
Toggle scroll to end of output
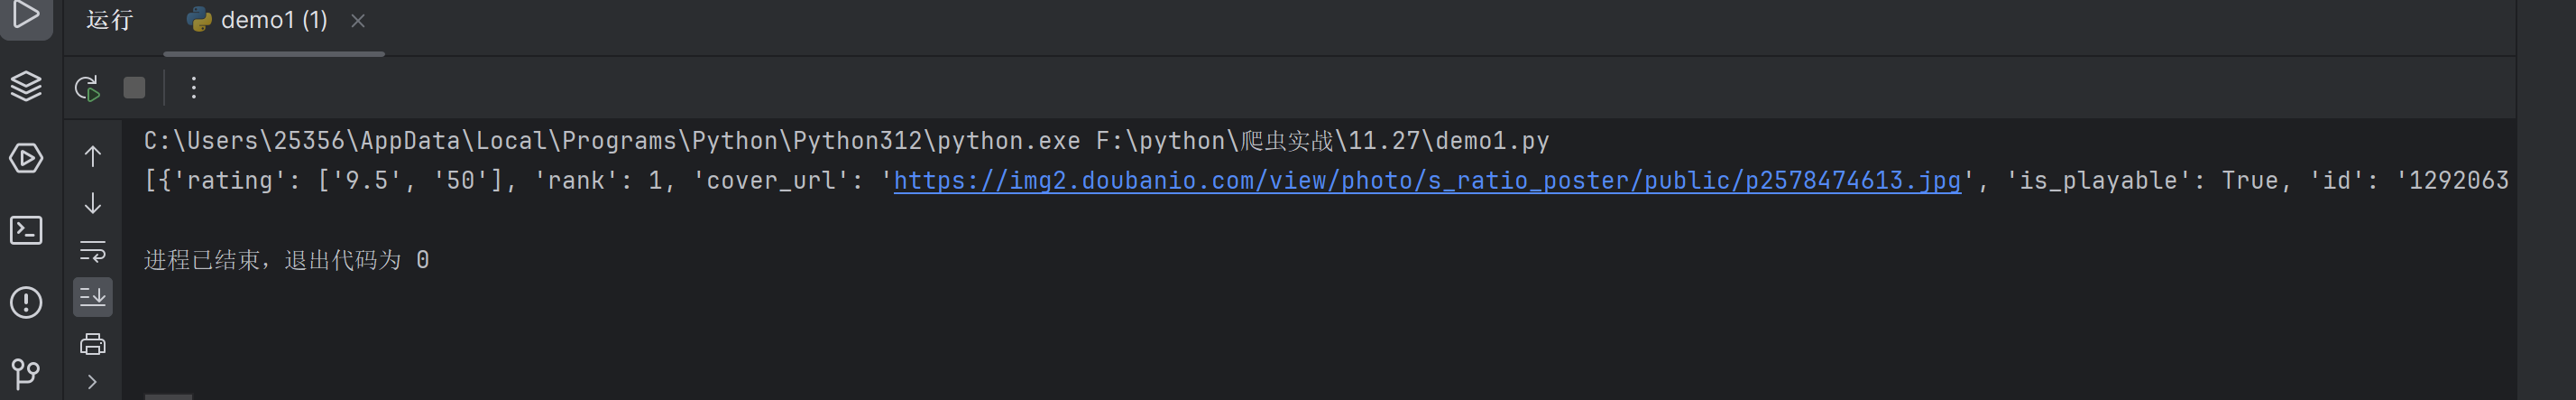pos(92,297)
